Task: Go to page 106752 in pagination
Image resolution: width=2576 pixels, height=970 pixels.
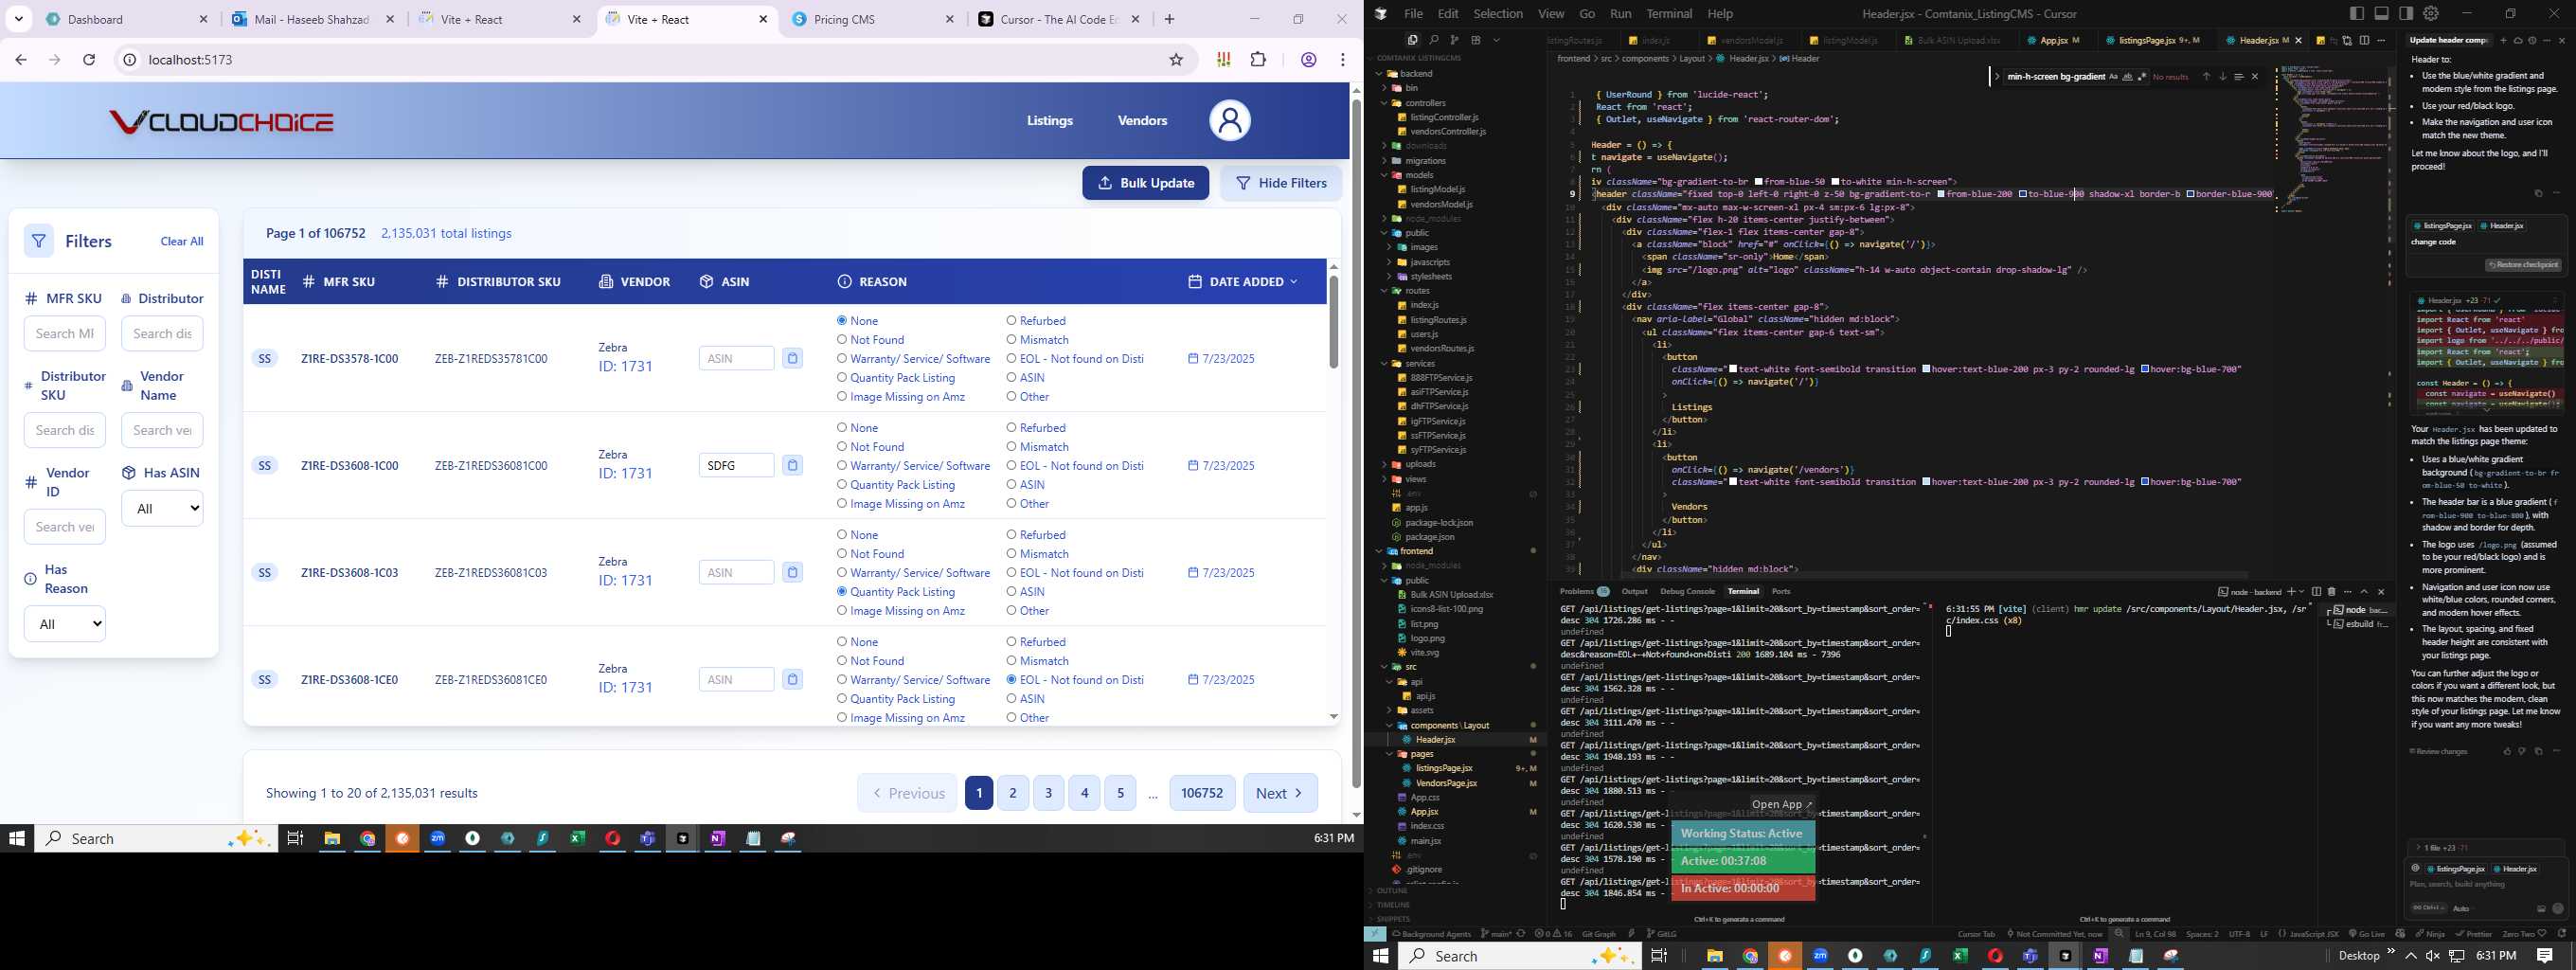Action: click(x=1202, y=793)
